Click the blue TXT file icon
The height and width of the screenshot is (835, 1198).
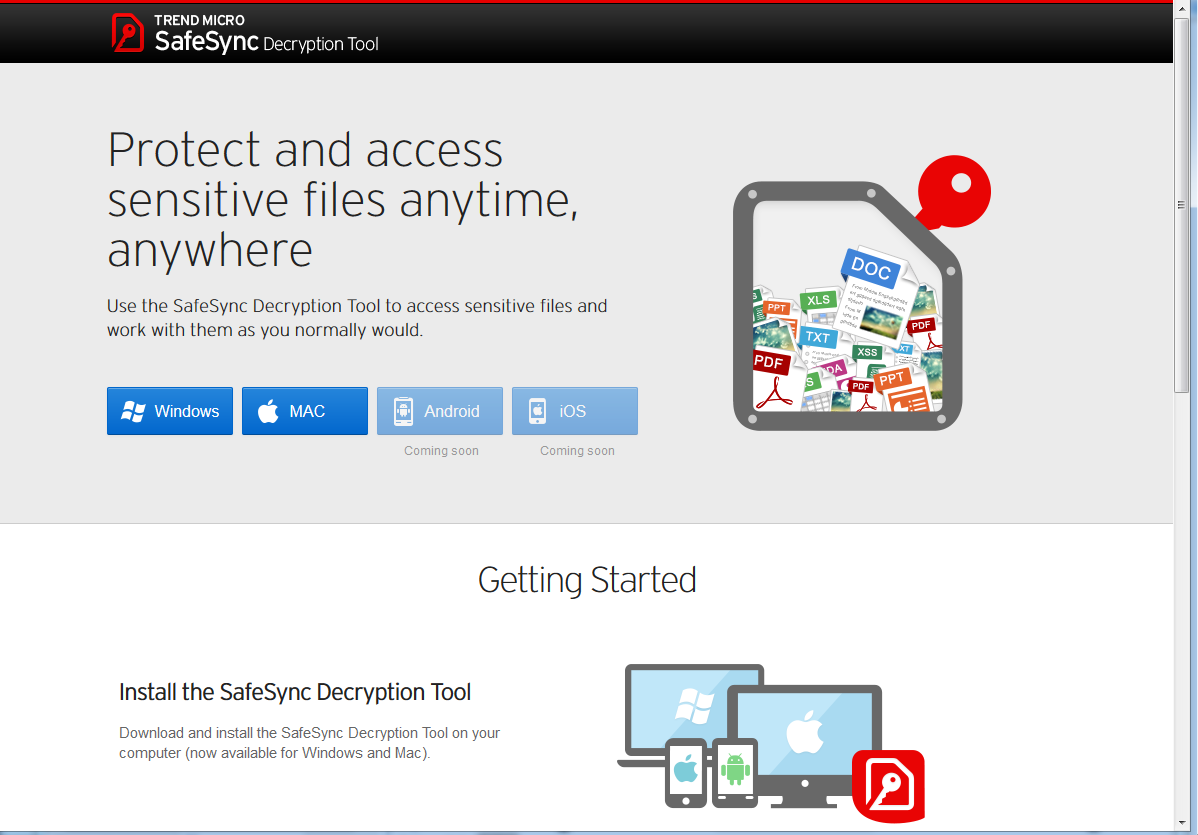[817, 337]
